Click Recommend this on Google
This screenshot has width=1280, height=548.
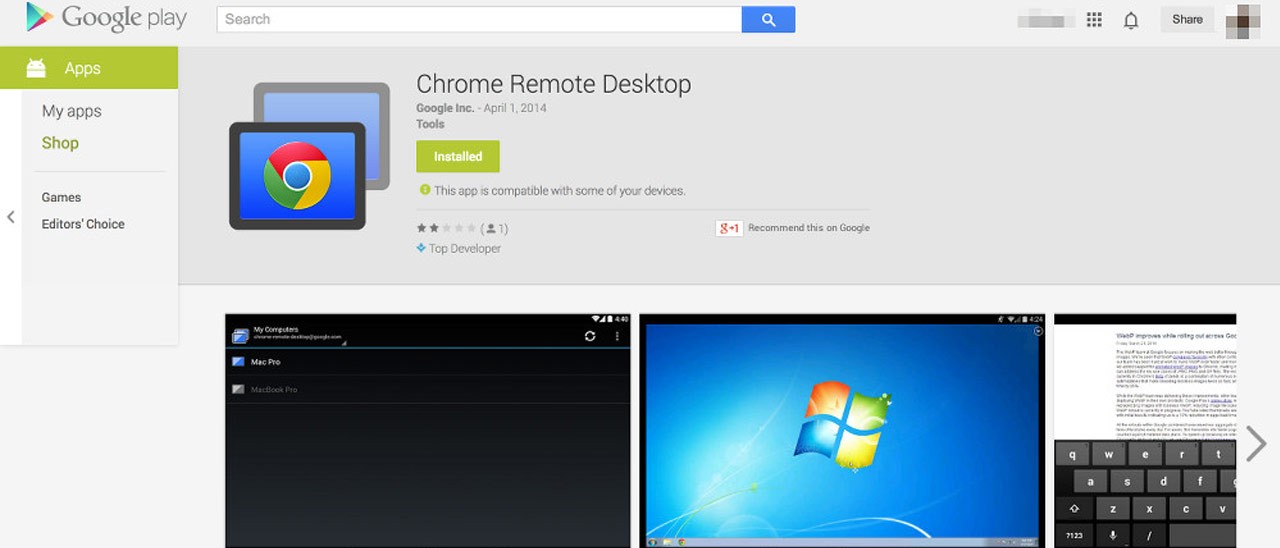[809, 228]
